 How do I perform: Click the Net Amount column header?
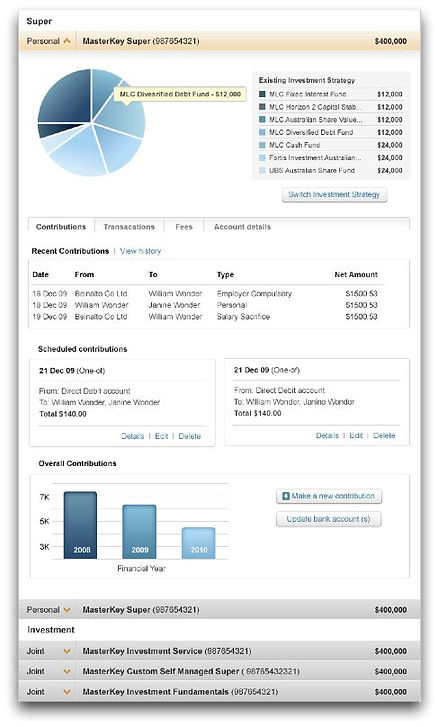click(x=356, y=274)
